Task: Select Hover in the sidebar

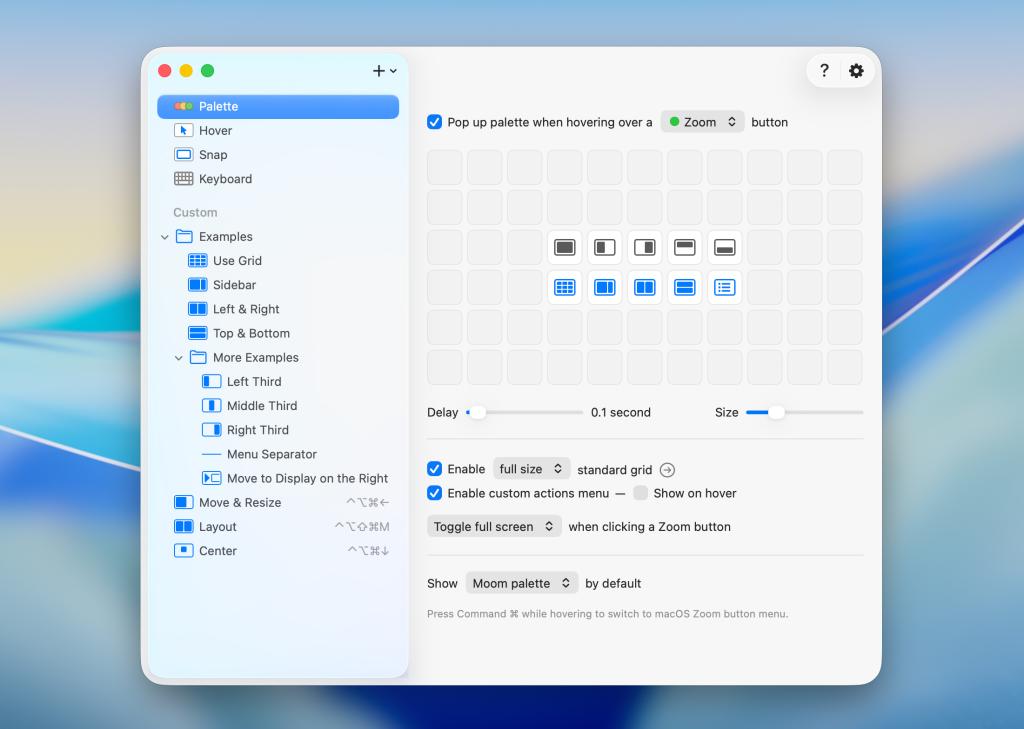Action: [x=215, y=131]
